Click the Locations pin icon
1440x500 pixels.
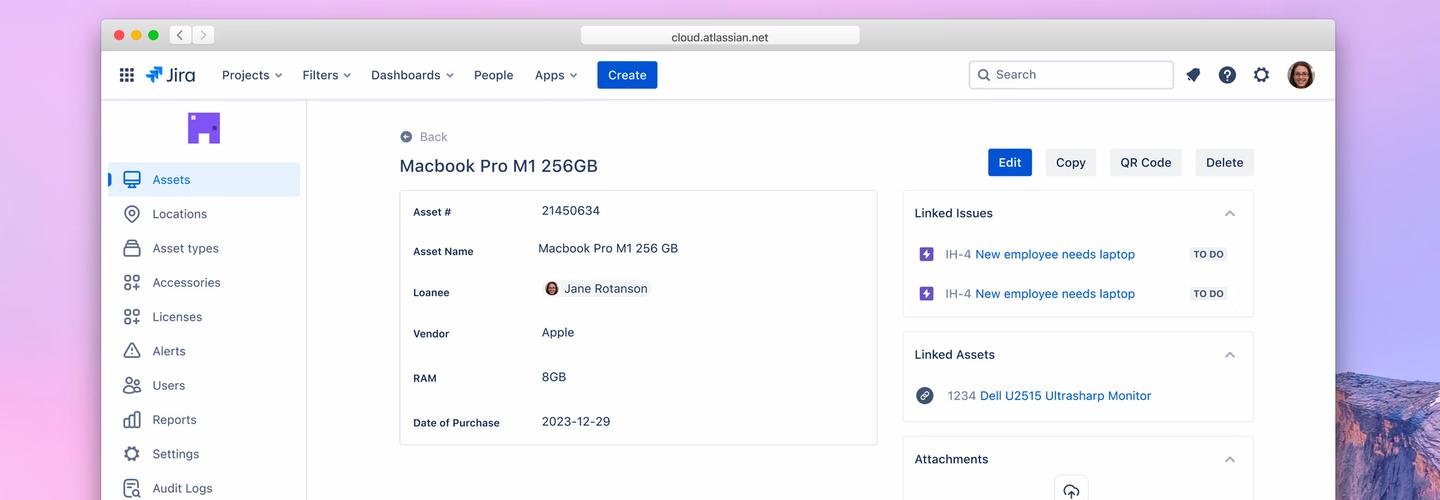[132, 214]
